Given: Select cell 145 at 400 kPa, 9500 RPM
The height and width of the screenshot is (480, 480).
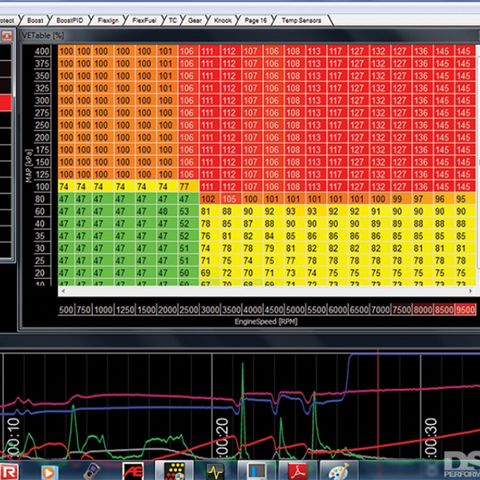Looking at the screenshot, I should click(464, 51).
